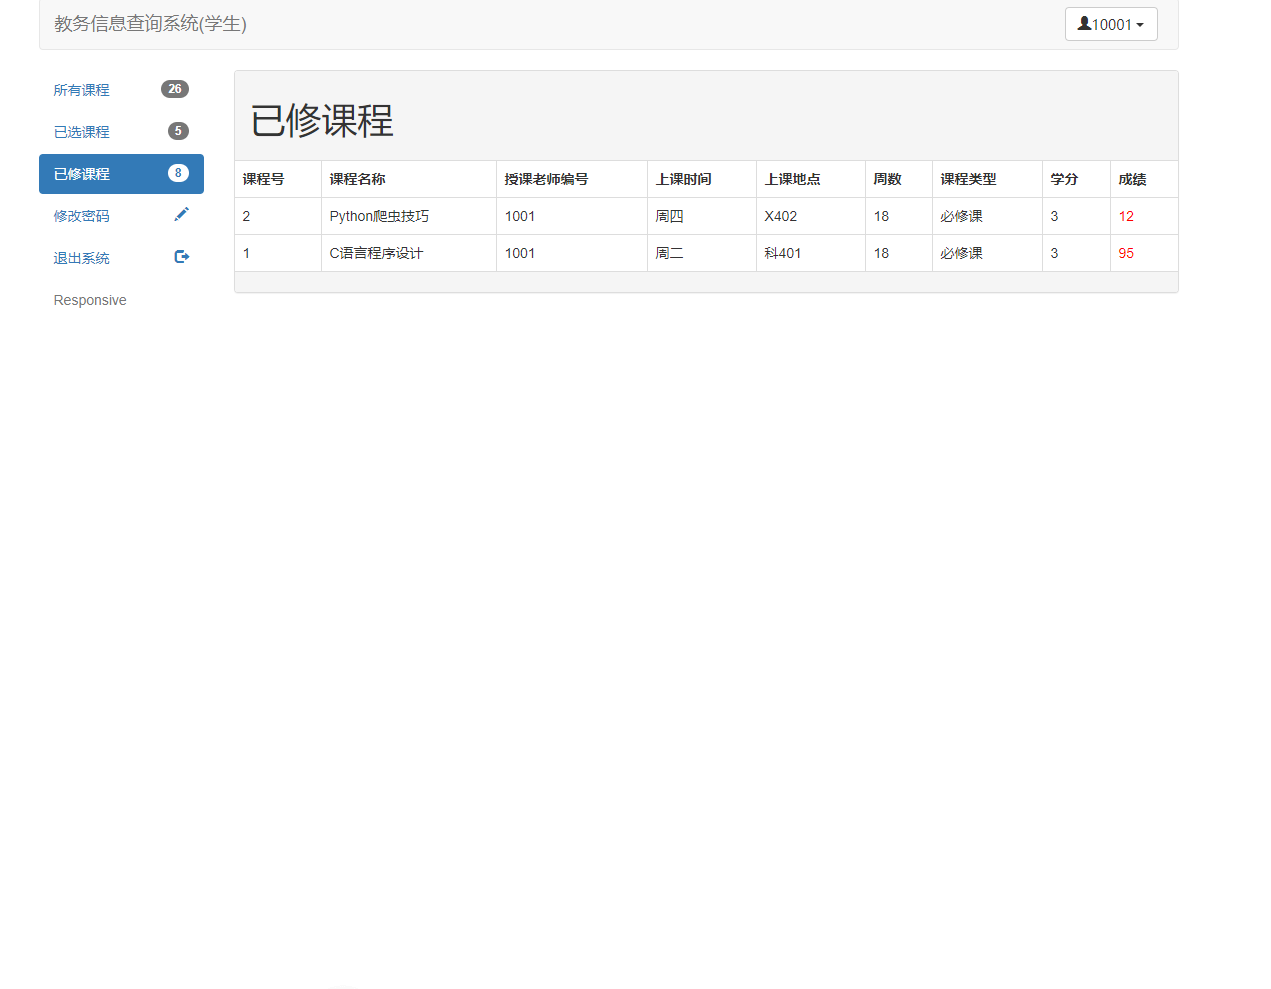The height and width of the screenshot is (989, 1271).
Task: Select 修改密码 to change password
Action: (81, 215)
